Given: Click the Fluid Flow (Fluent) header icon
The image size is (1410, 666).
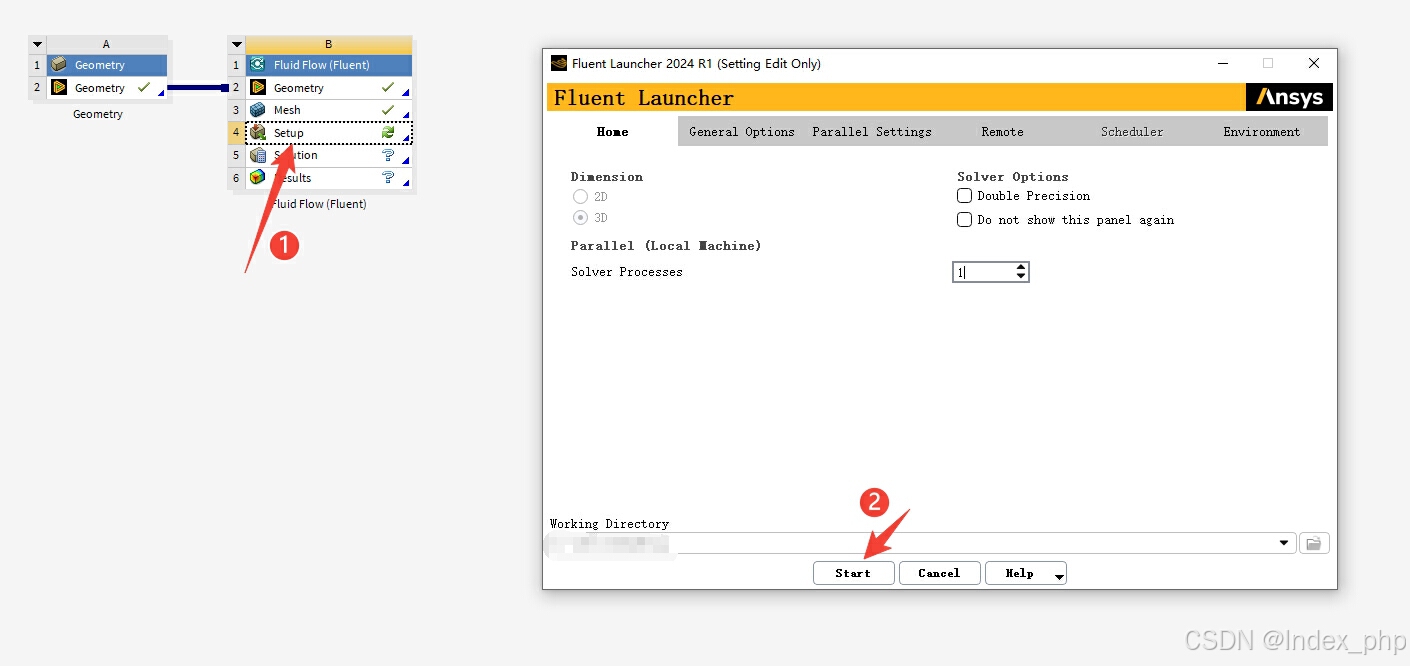Looking at the screenshot, I should (x=257, y=65).
